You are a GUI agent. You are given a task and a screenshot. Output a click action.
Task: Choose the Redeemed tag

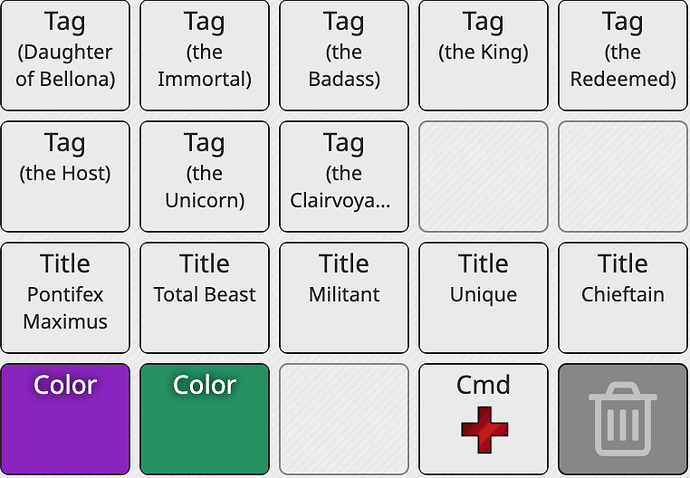(x=623, y=55)
